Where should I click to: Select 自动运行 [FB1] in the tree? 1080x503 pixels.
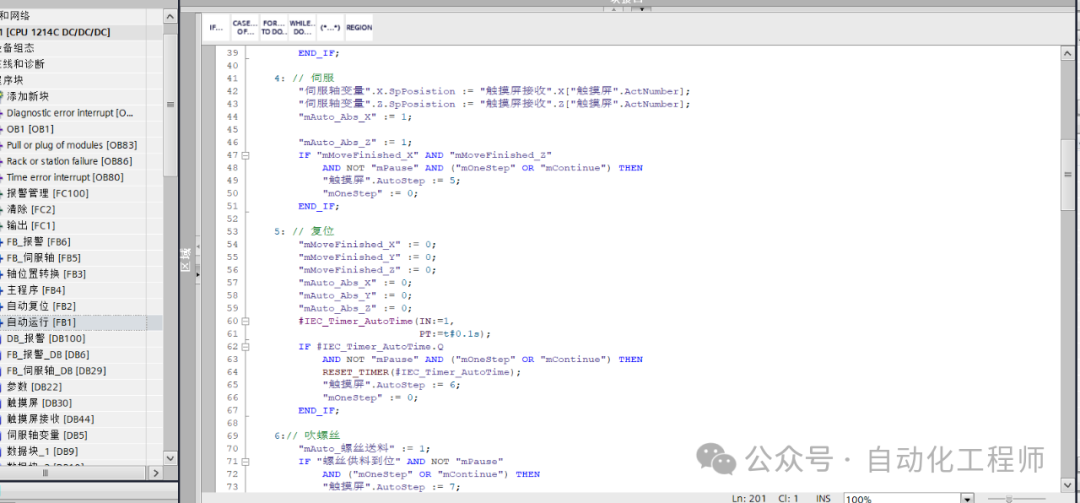click(41, 322)
